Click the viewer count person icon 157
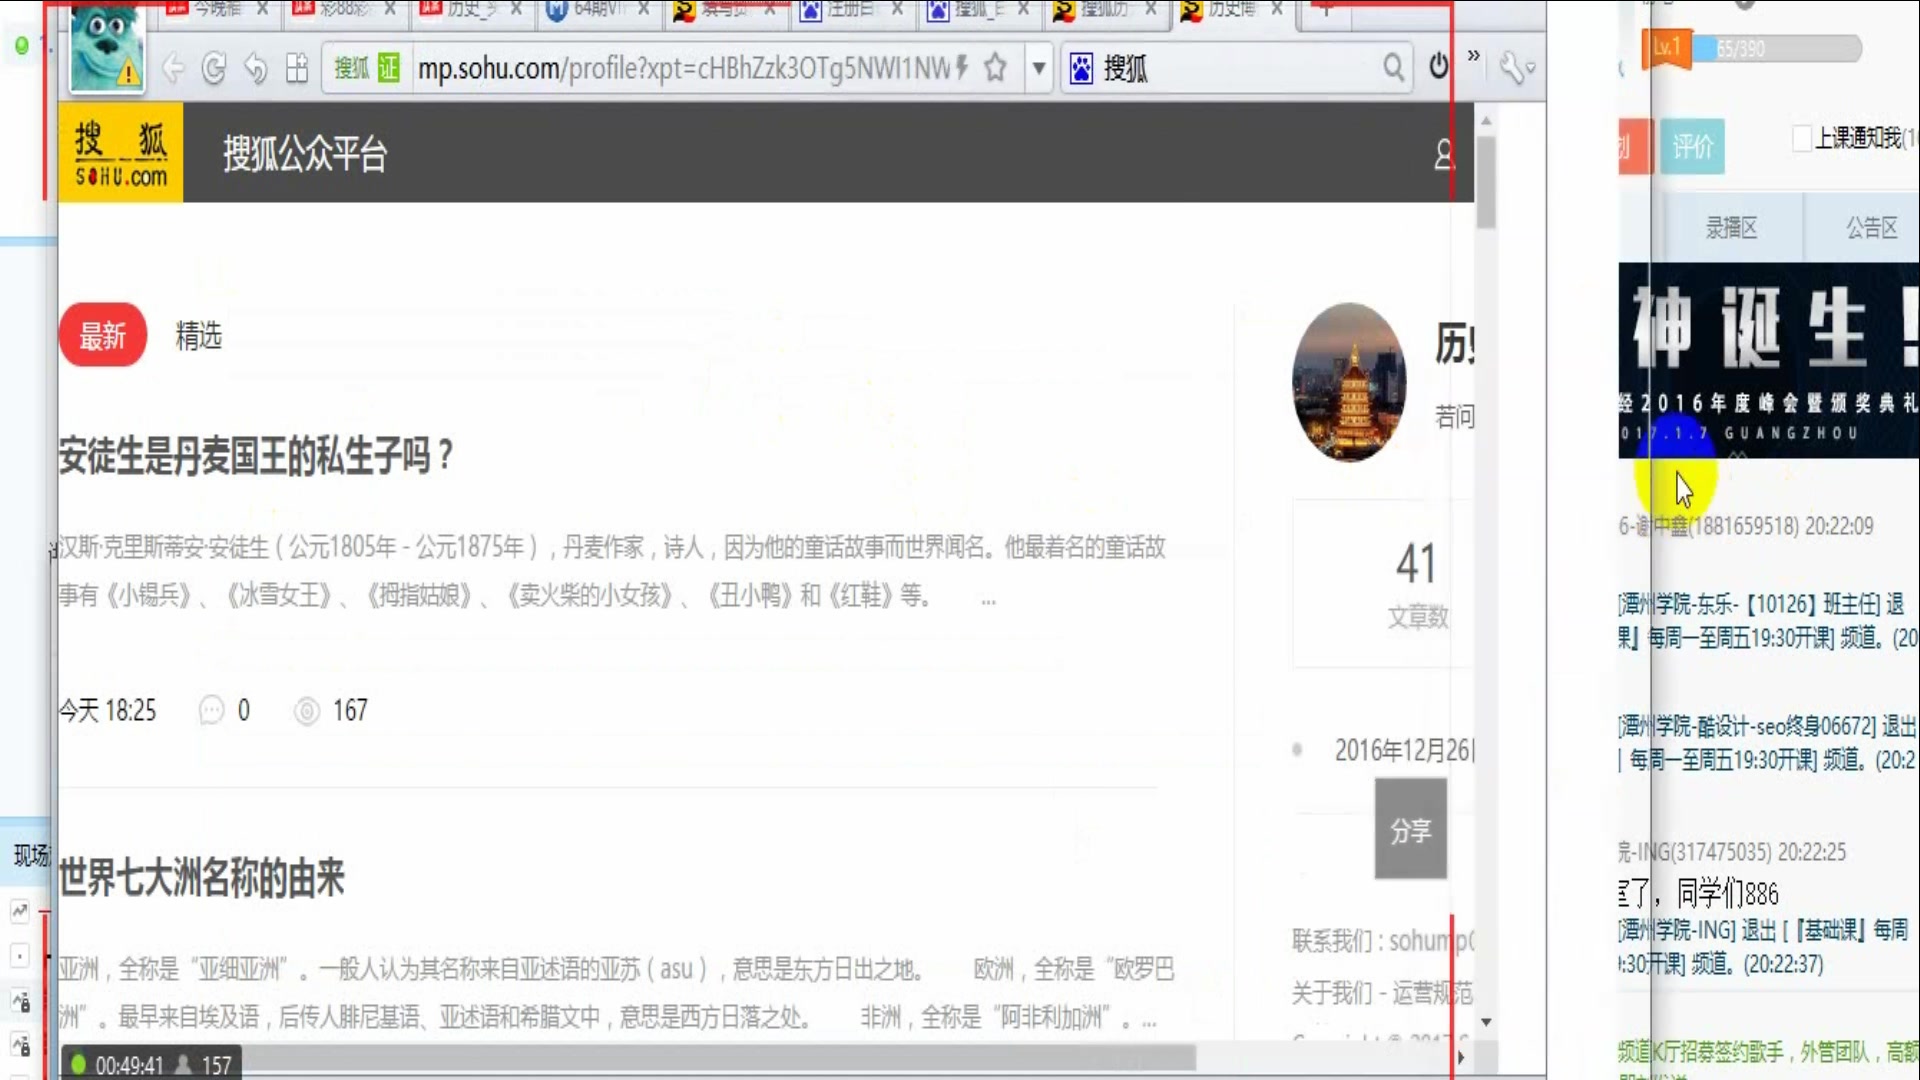Viewport: 1920px width, 1080px height. [184, 1065]
